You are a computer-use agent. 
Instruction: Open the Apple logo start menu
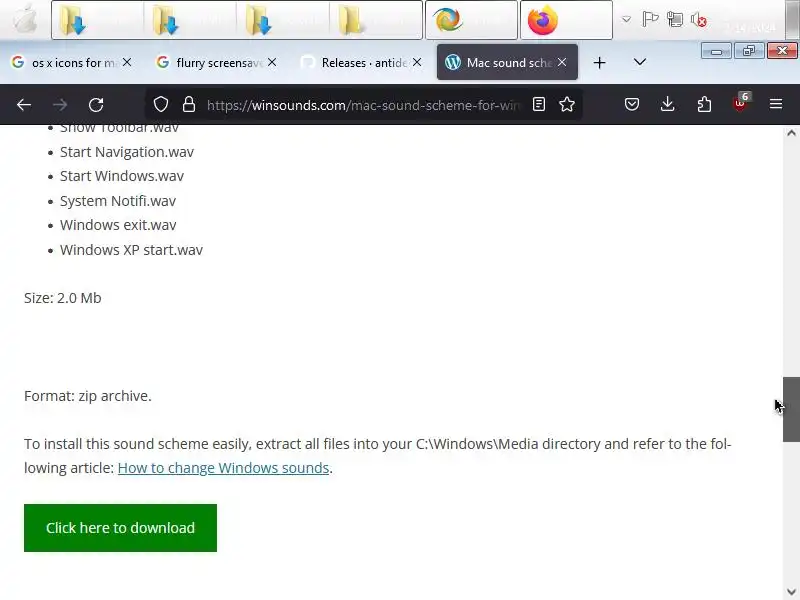tap(24, 19)
